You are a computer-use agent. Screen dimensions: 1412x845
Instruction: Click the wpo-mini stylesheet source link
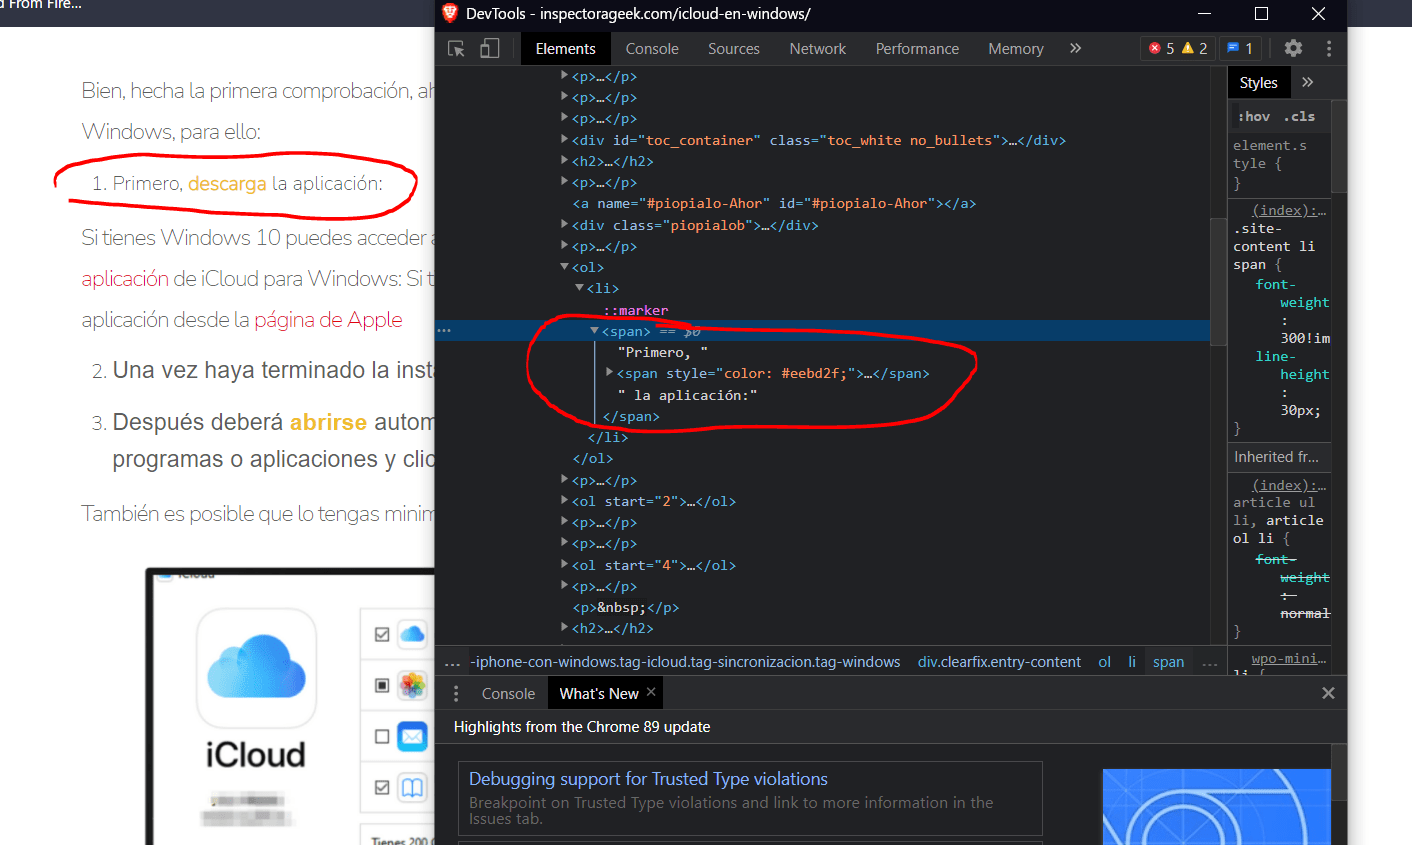pos(1289,658)
